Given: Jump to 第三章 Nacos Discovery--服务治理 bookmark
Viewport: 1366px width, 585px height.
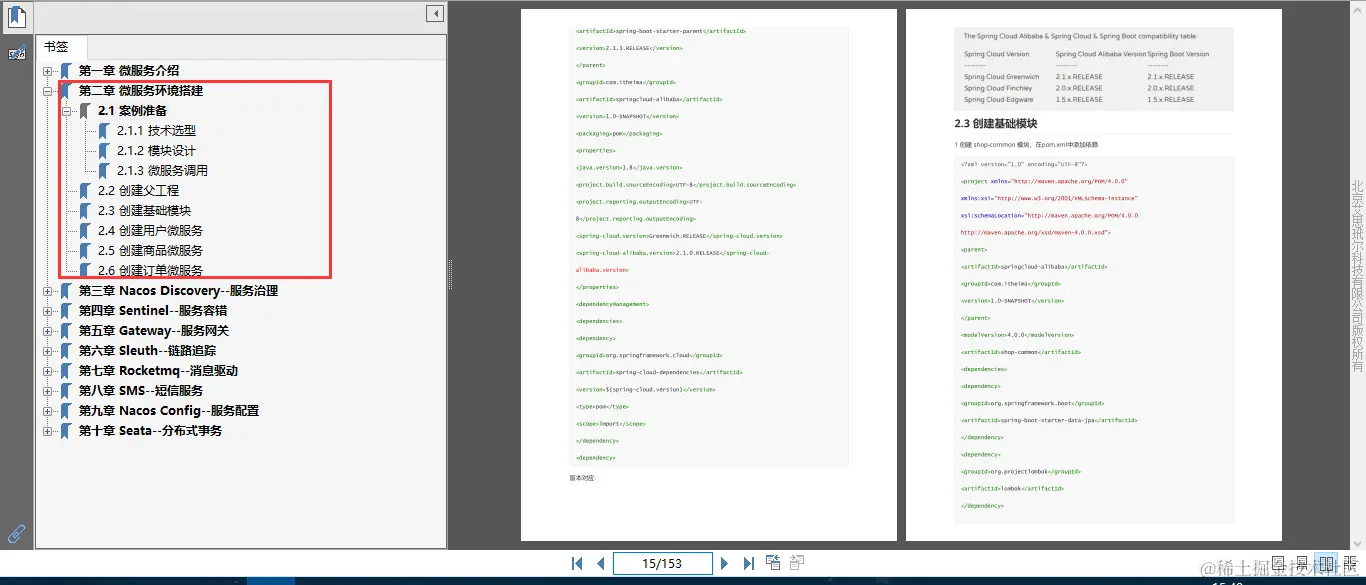Looking at the screenshot, I should pos(178,291).
